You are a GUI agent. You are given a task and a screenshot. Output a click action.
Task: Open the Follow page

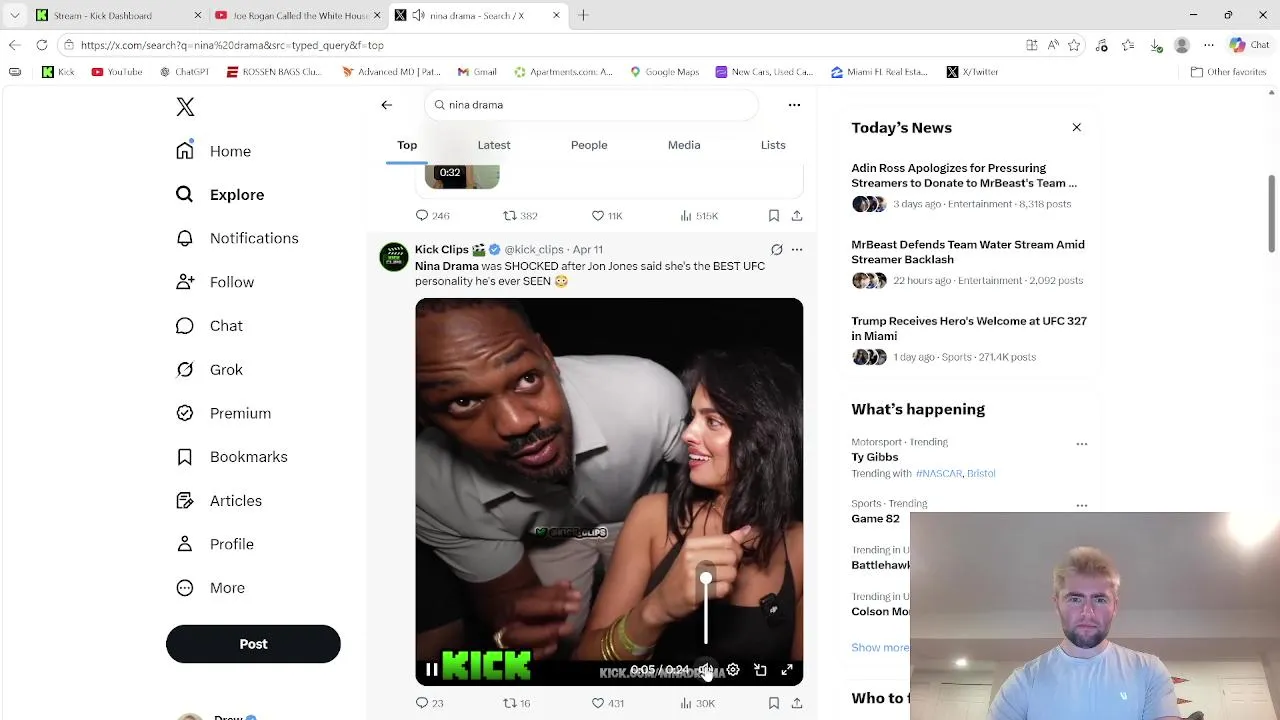tap(215, 282)
